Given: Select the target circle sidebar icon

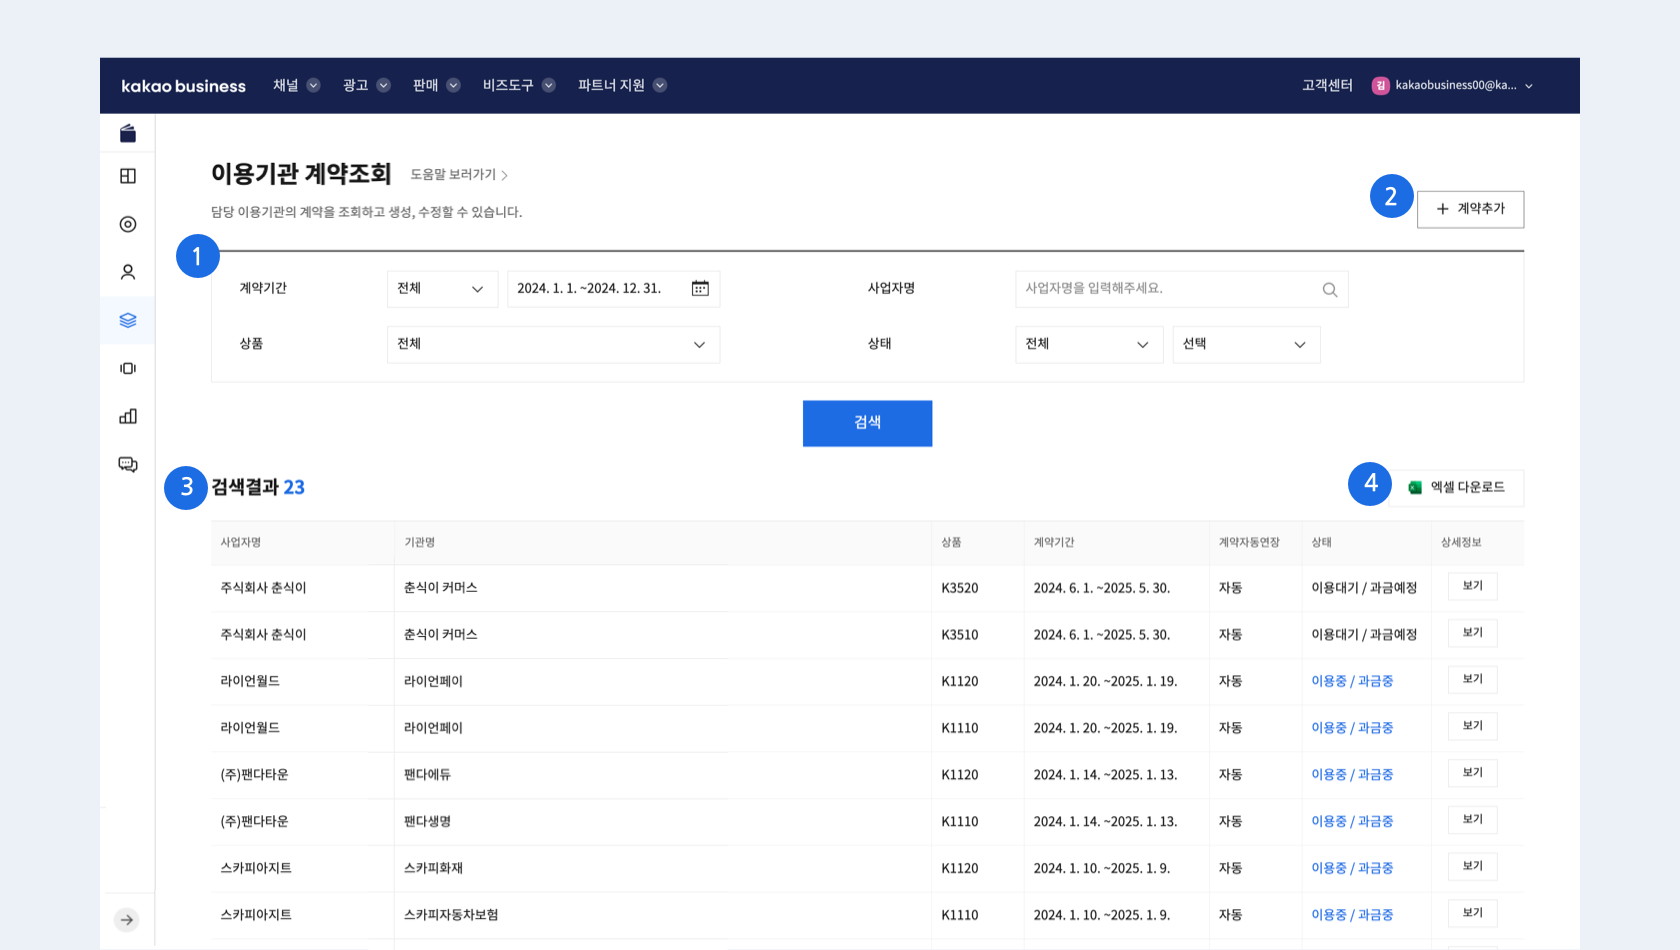Looking at the screenshot, I should 128,224.
